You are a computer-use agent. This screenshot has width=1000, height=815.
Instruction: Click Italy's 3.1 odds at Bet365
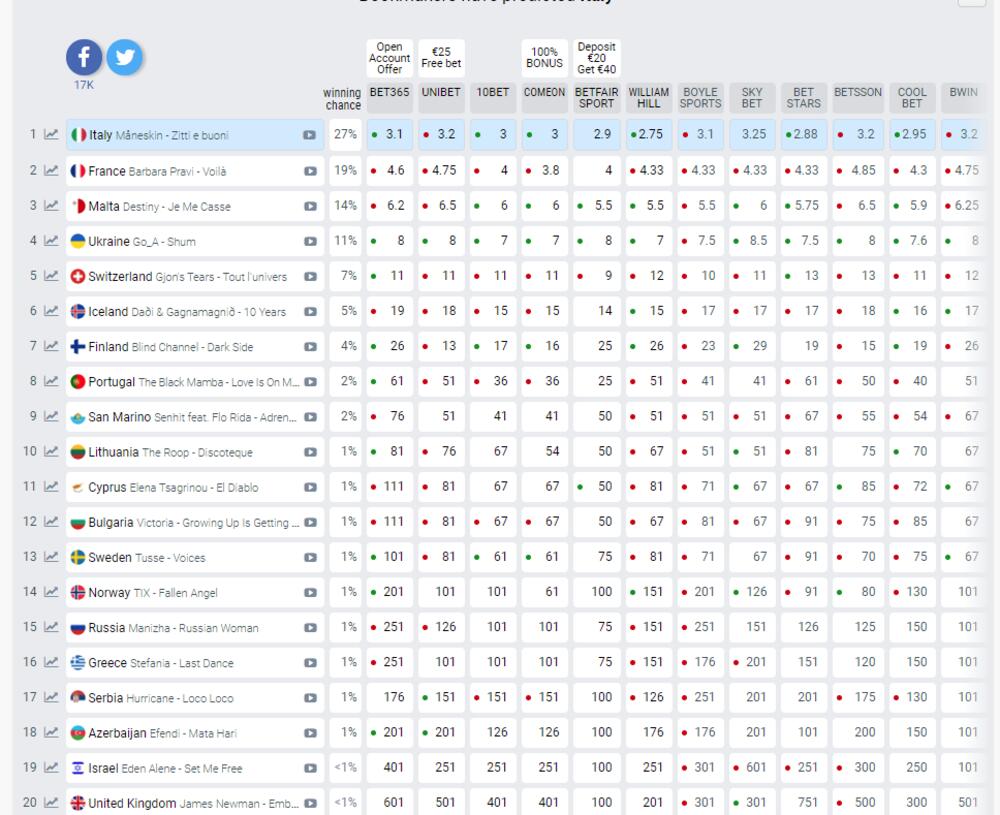[389, 135]
